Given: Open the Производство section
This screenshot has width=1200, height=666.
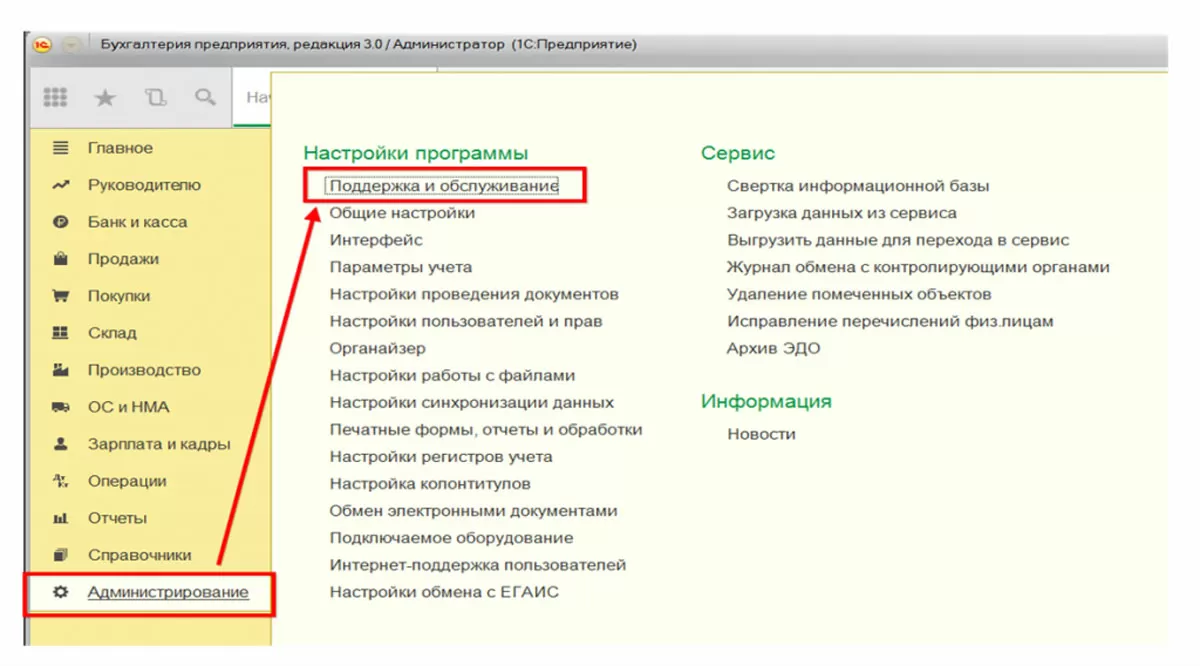Looking at the screenshot, I should [x=144, y=370].
